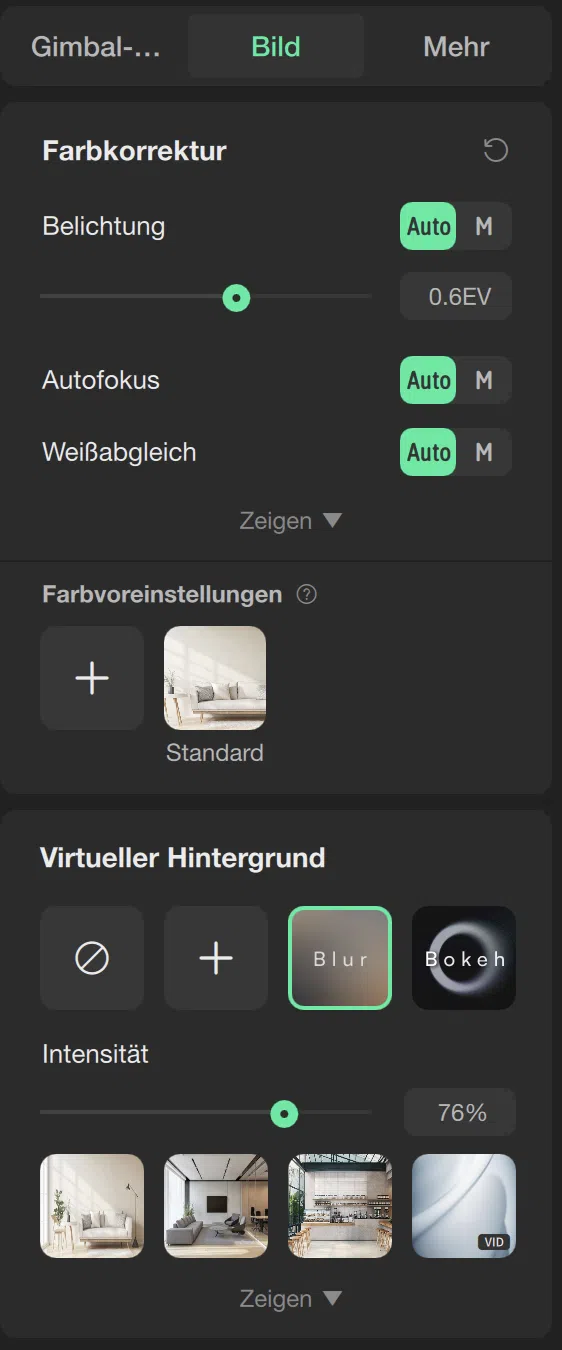Expand Zeigen under the virtual background thumbnails

[290, 1299]
